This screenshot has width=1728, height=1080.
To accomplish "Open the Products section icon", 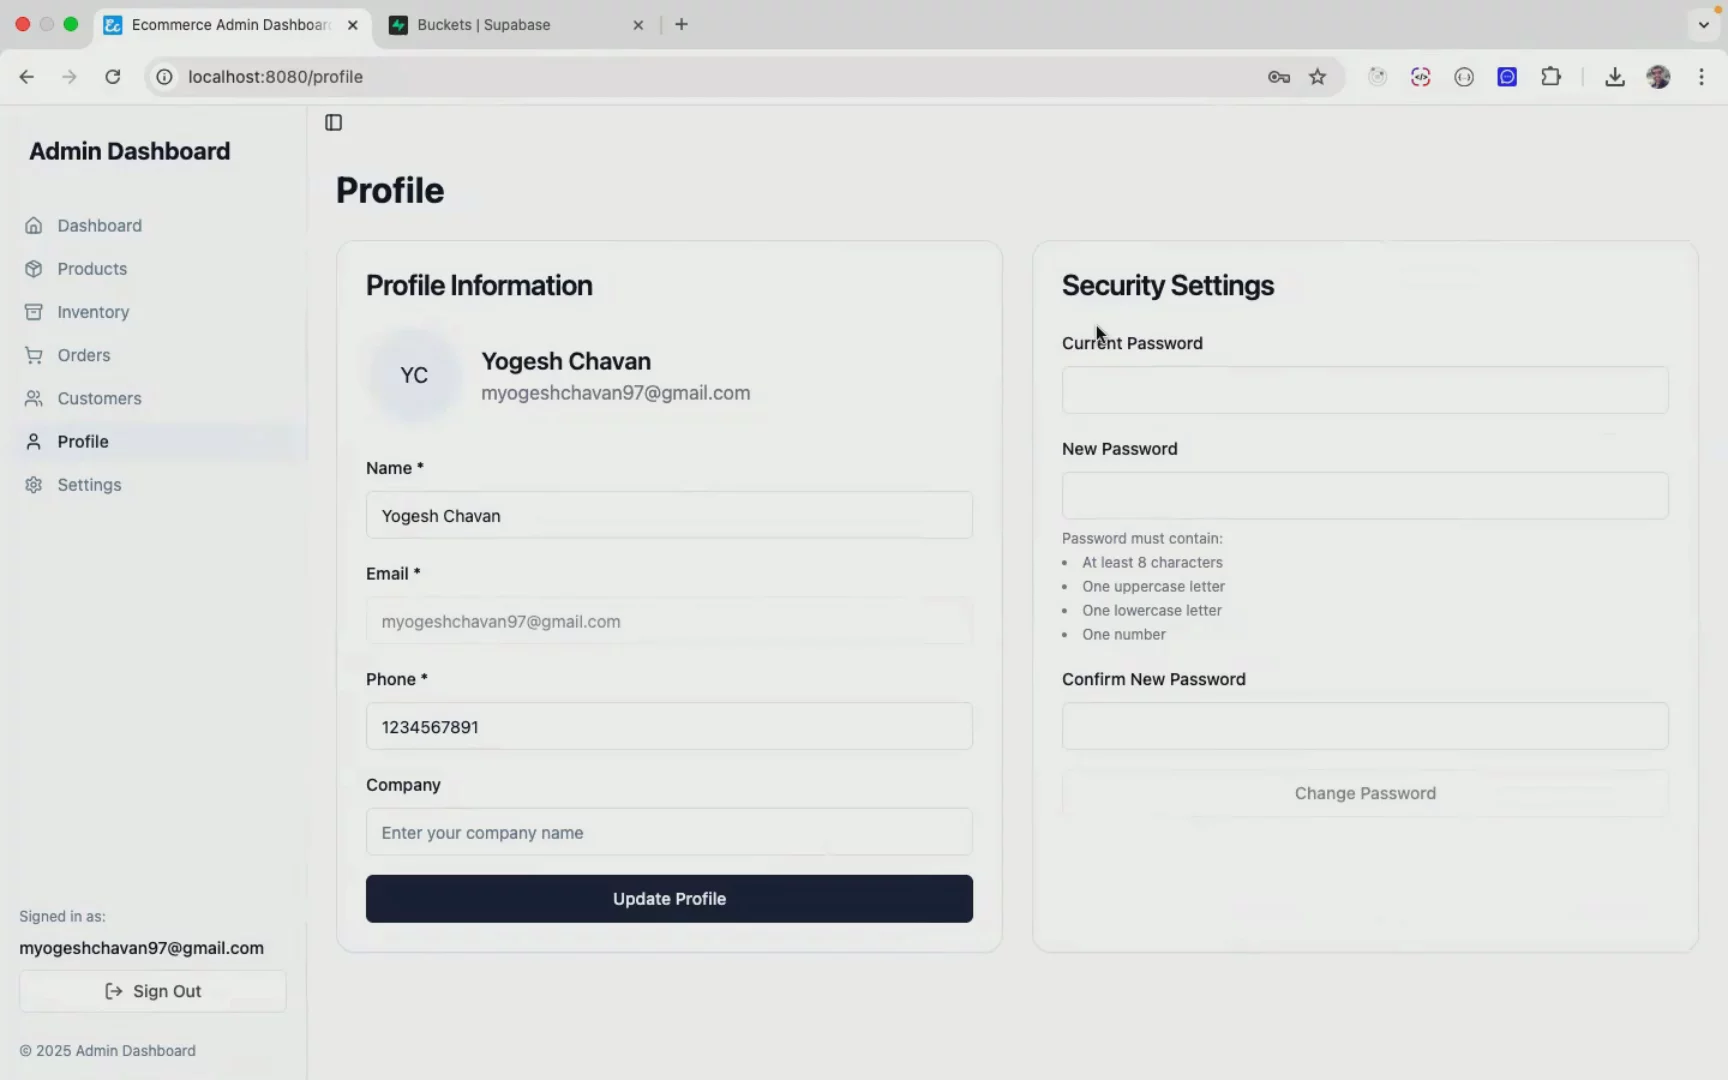I will [x=33, y=268].
